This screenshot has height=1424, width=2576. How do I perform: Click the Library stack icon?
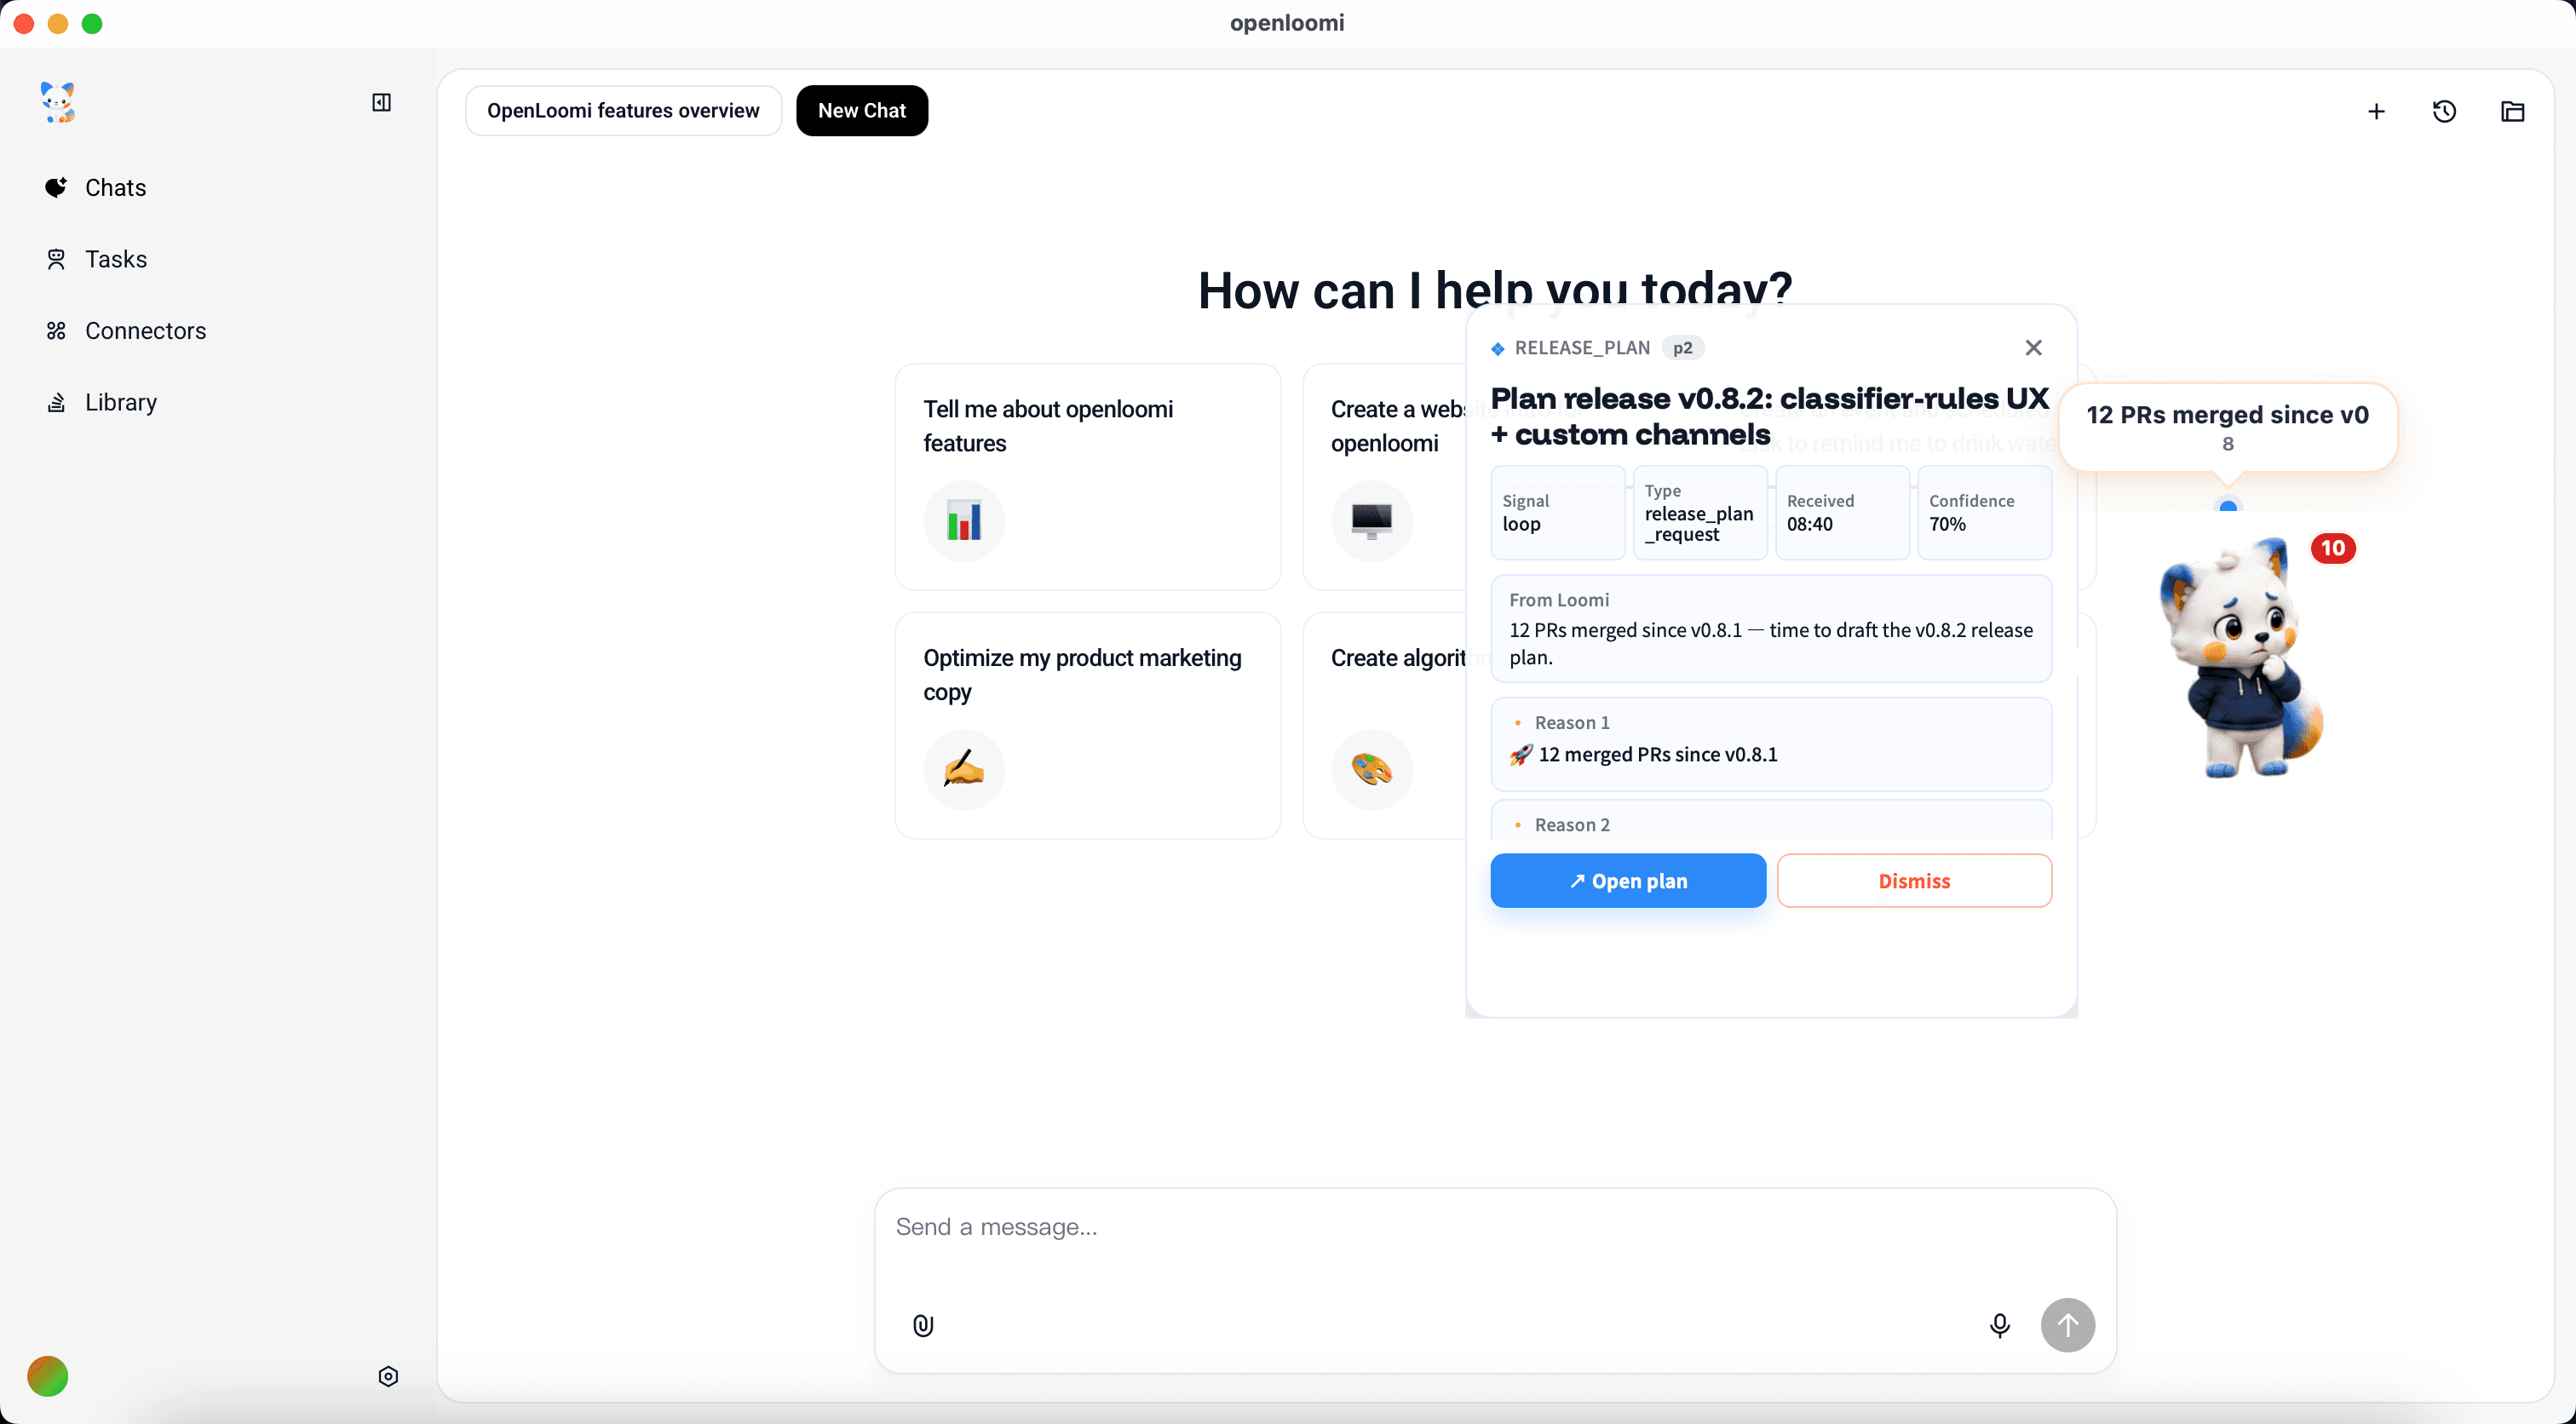(x=56, y=402)
